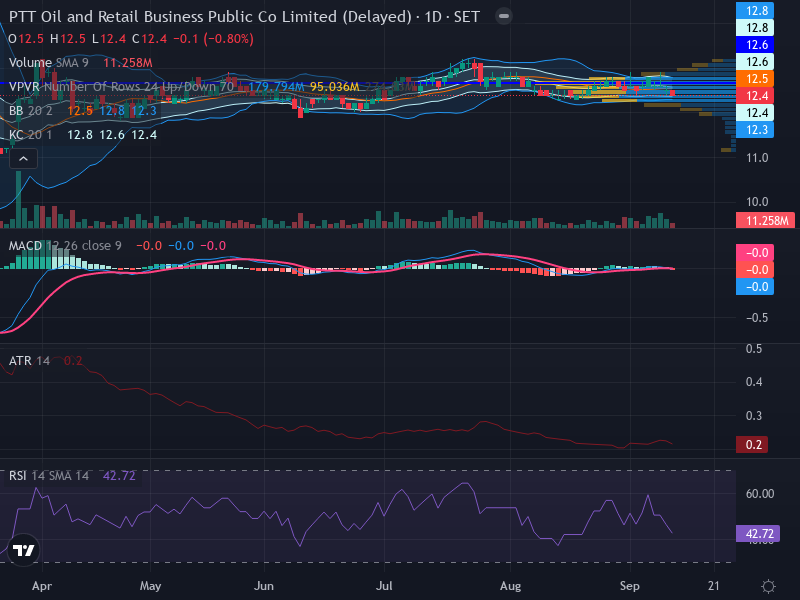Select the BB 20 2 indicator legend

[31, 111]
